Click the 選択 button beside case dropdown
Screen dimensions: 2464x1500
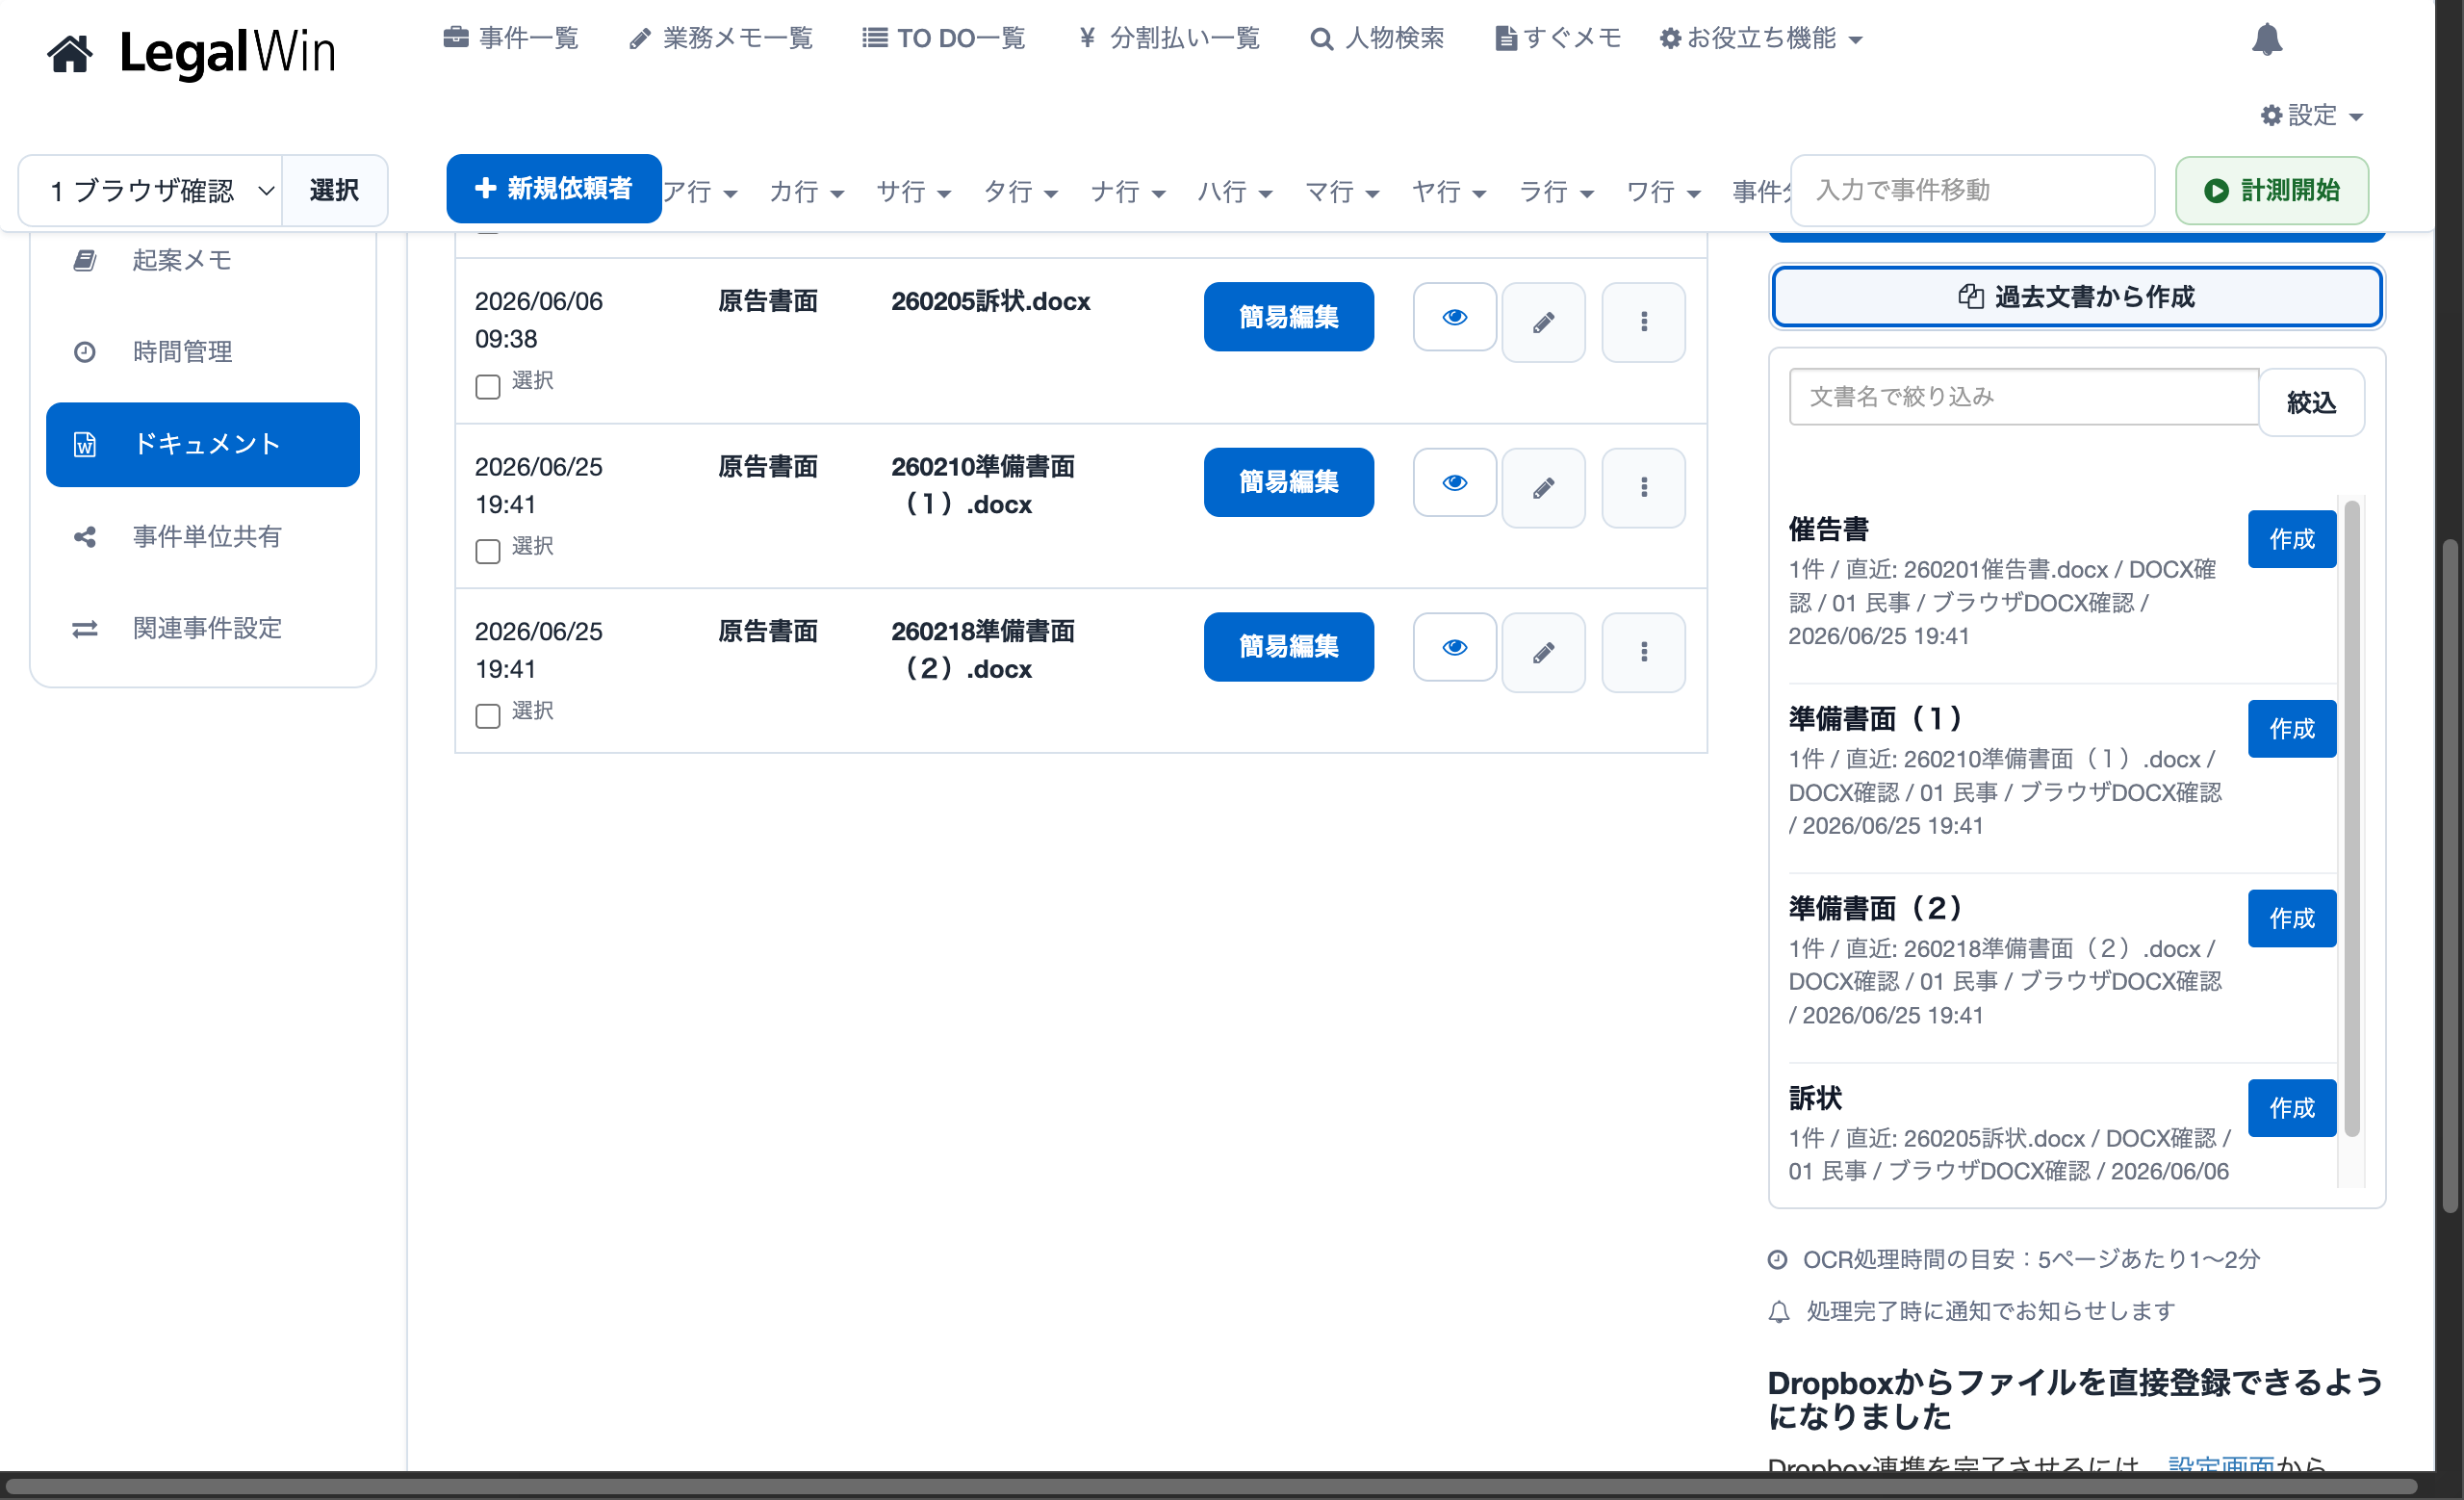pyautogui.click(x=334, y=190)
